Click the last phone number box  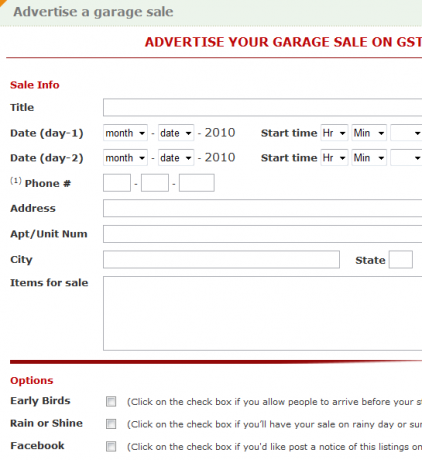197,183
